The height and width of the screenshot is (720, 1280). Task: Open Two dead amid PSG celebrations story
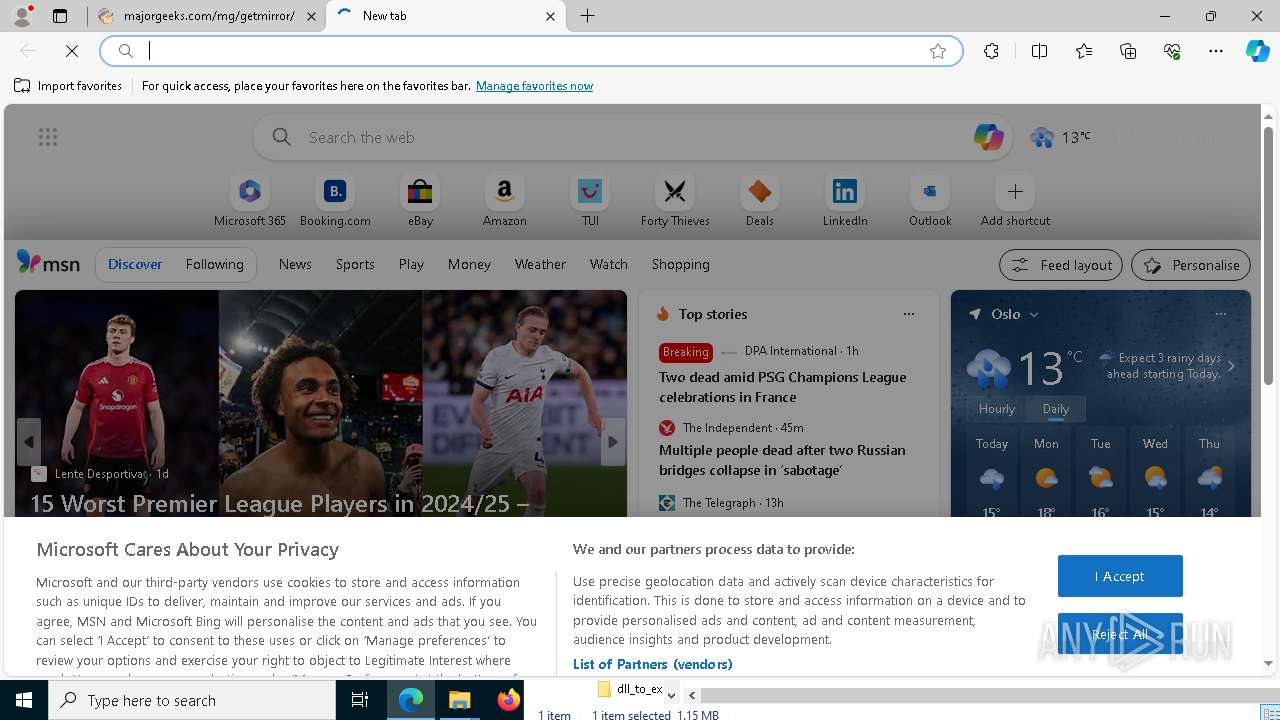[783, 387]
